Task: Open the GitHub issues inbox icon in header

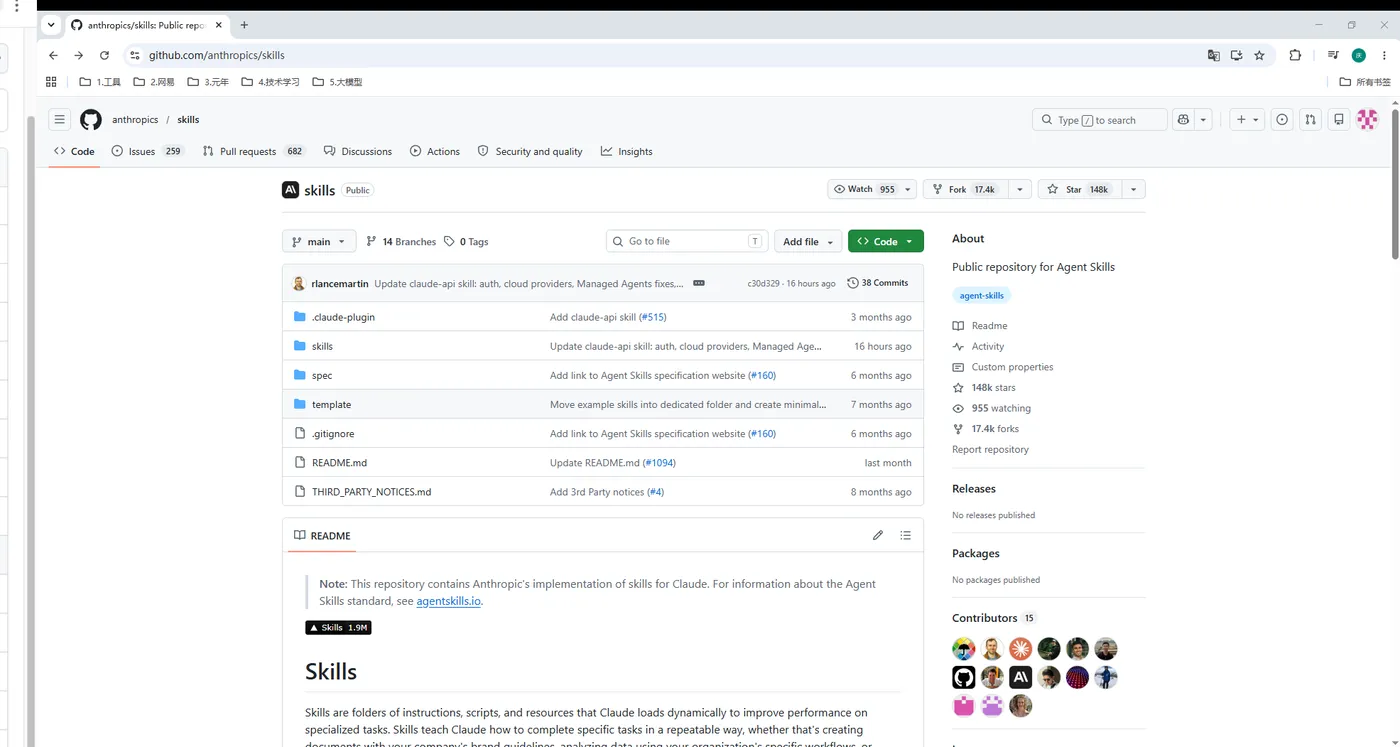Action: tap(1282, 120)
